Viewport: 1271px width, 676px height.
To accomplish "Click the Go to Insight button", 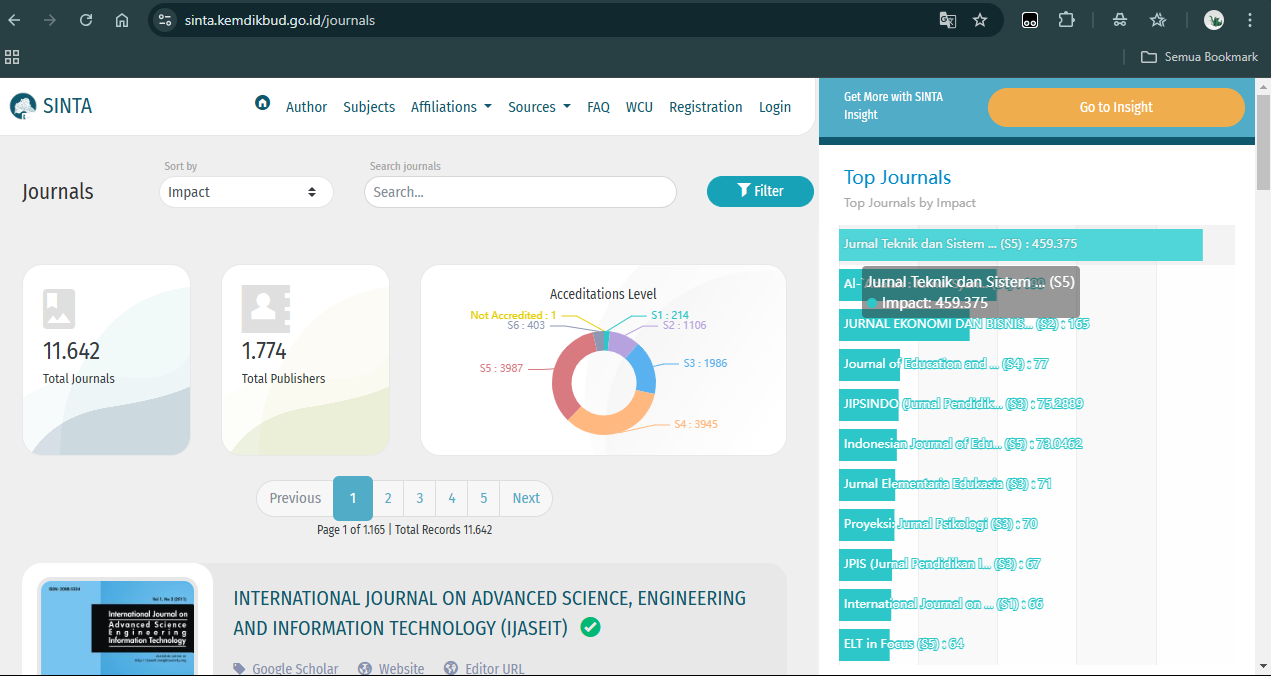I will pos(1116,107).
